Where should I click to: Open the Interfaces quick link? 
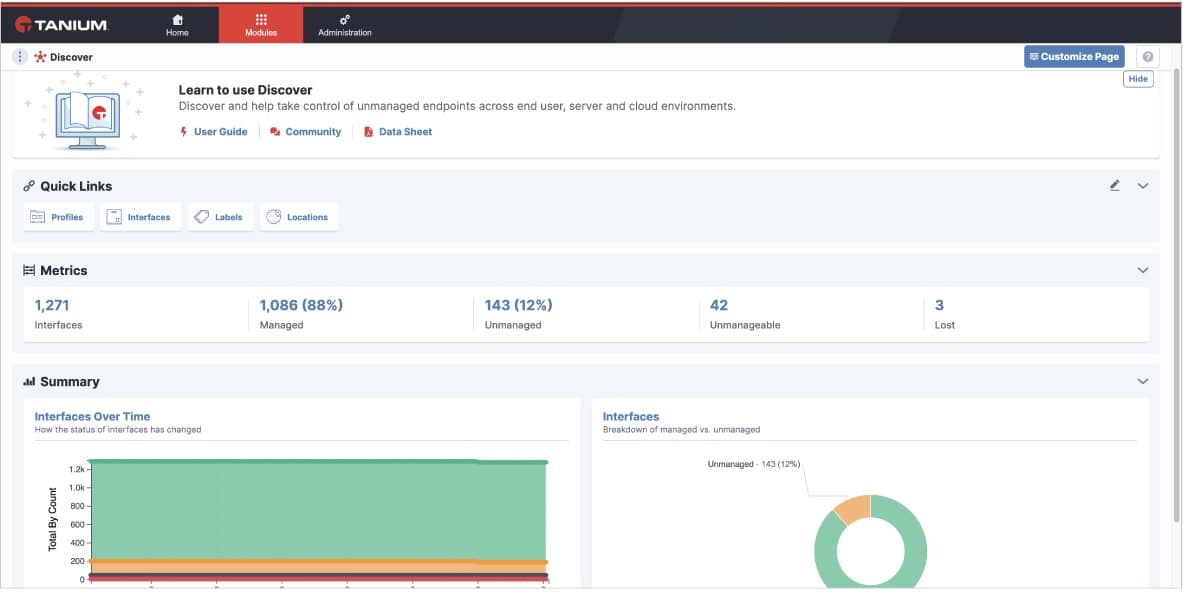140,217
